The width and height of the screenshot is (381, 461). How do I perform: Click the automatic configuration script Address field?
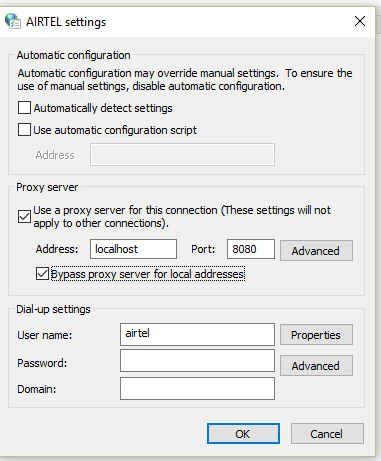coord(182,154)
